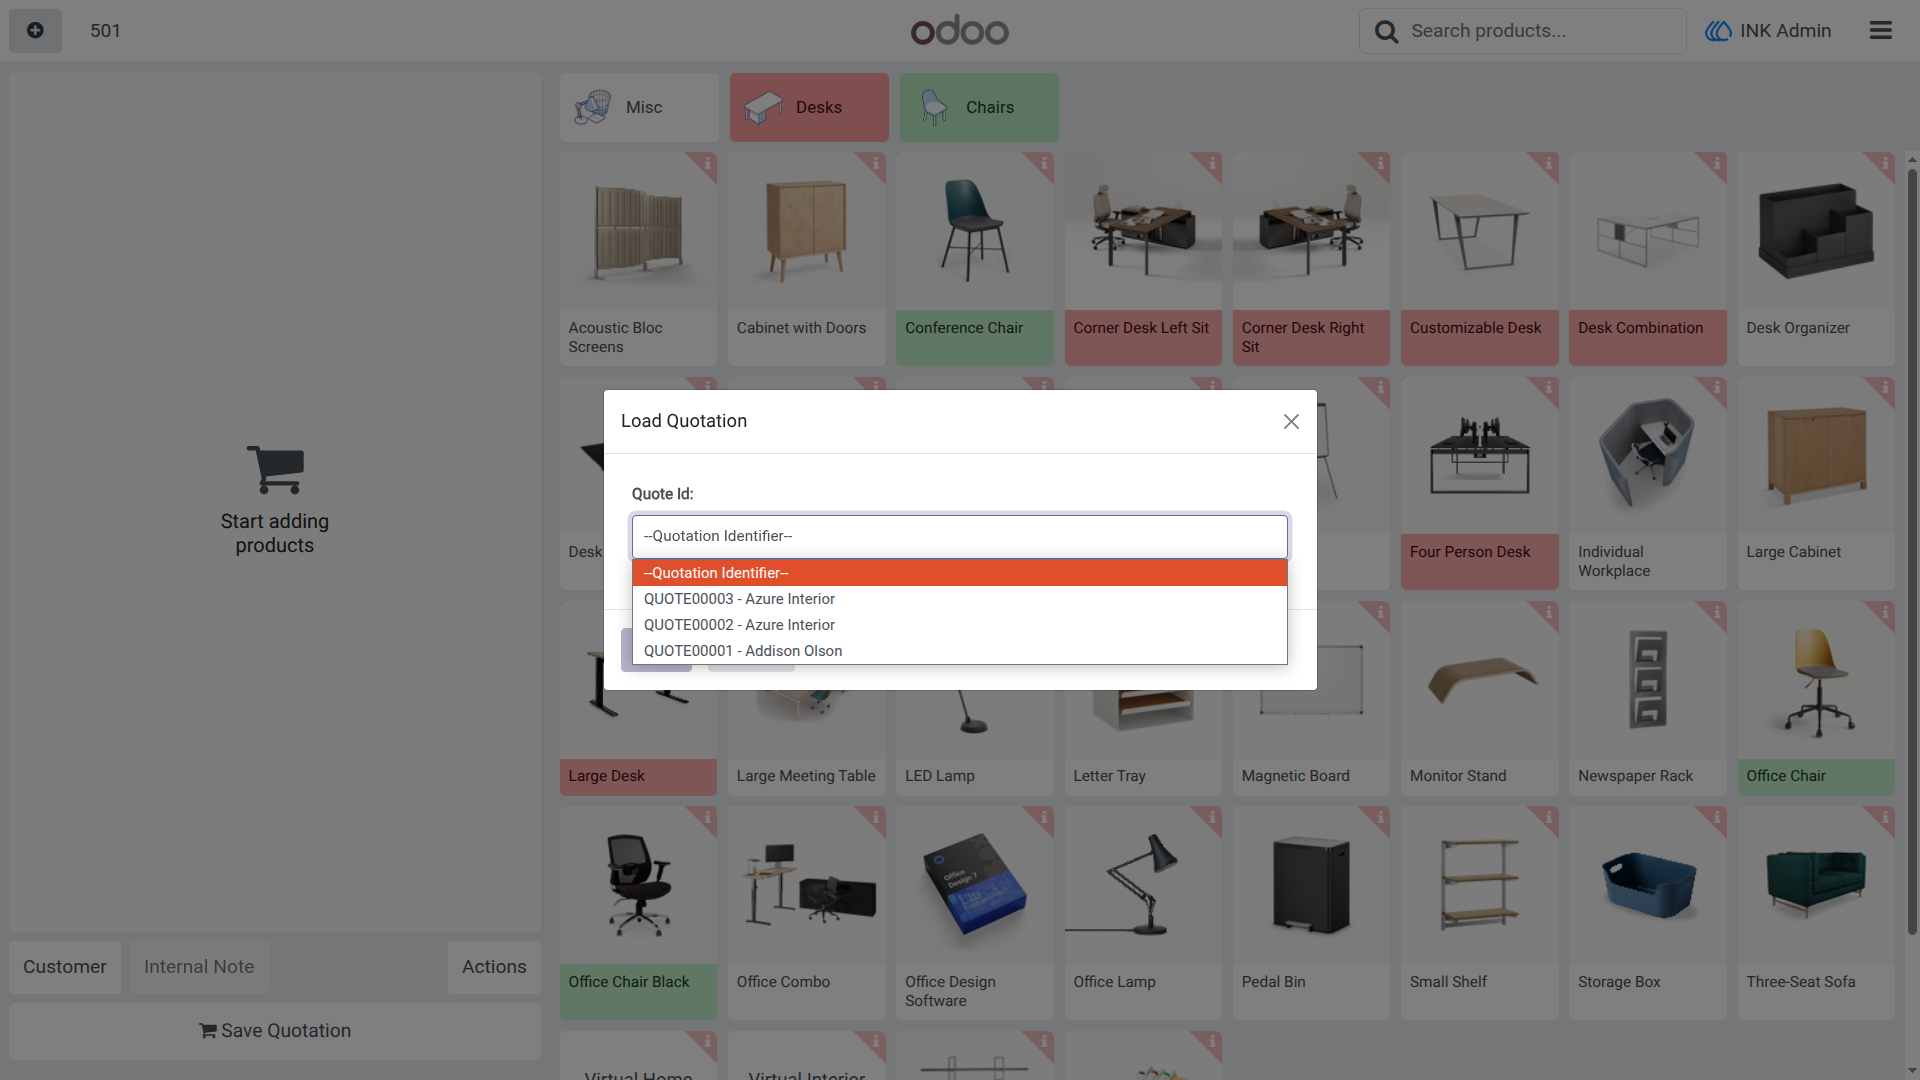The width and height of the screenshot is (1920, 1080).
Task: Open info icon on Cabinet with Doors
Action: [875, 163]
